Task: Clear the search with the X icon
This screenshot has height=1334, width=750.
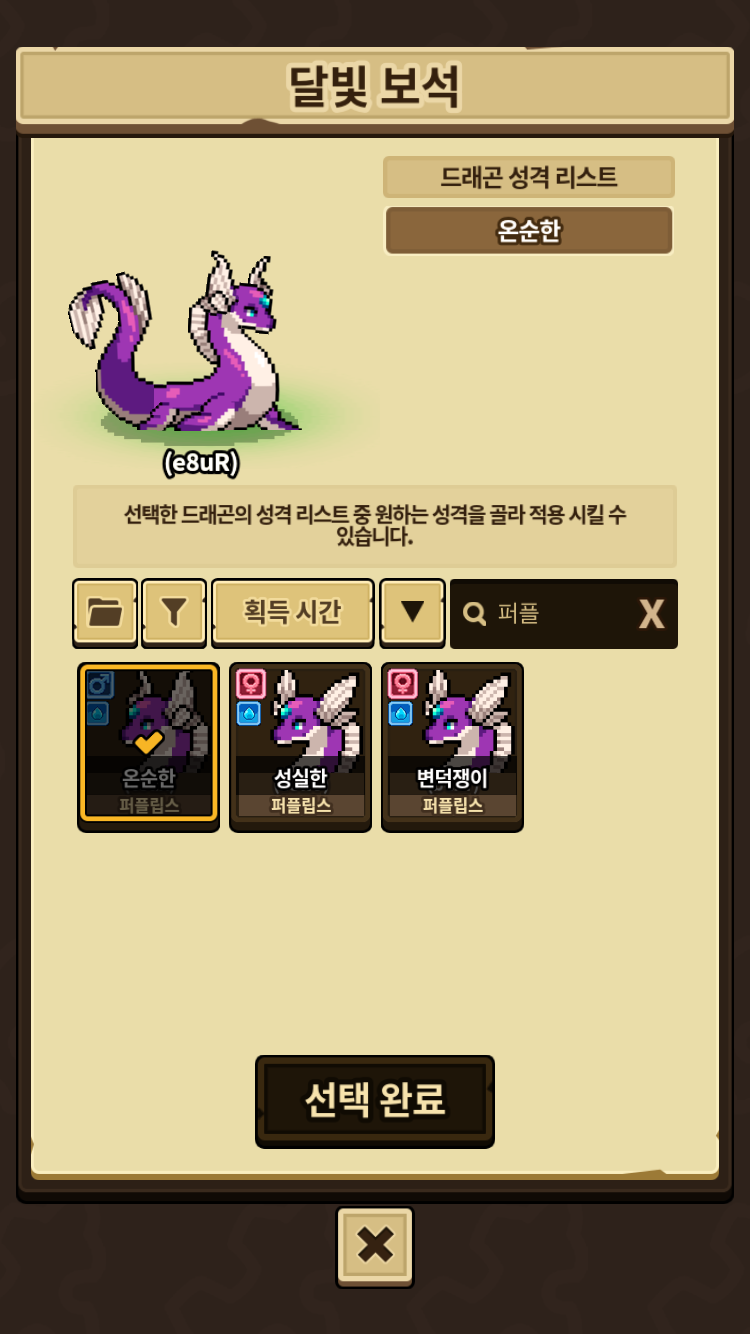Action: click(651, 614)
